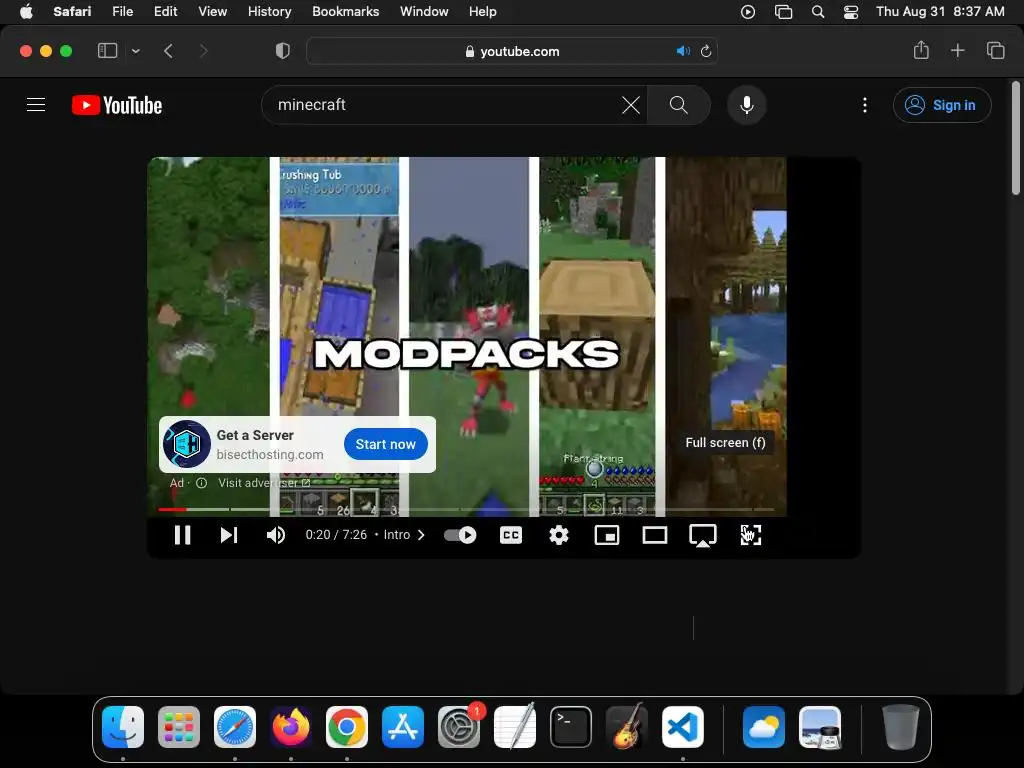1024x768 pixels.
Task: Open YouTube settings three-dot menu
Action: tap(865, 105)
